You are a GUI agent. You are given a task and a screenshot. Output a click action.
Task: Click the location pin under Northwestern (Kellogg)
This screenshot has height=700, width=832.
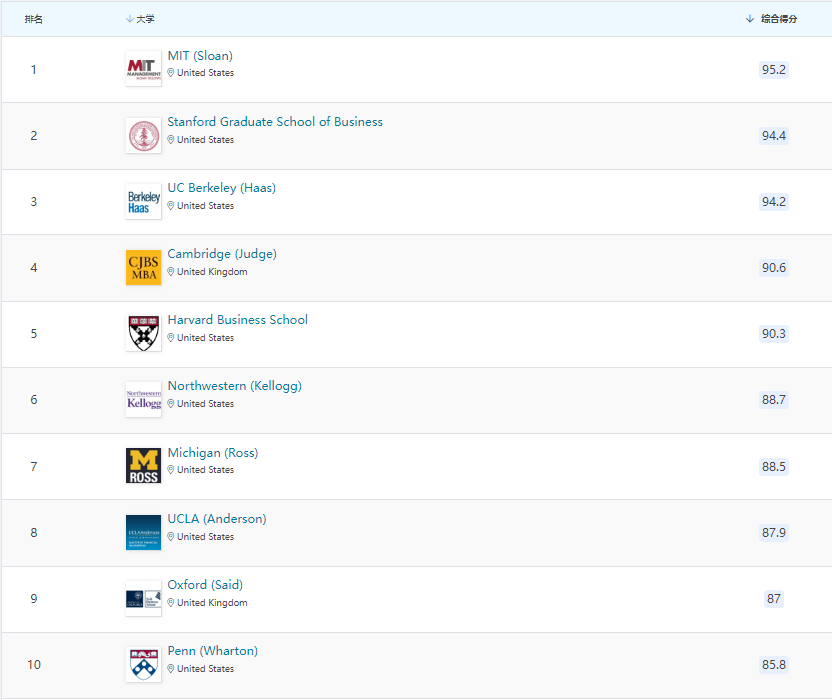click(x=171, y=403)
